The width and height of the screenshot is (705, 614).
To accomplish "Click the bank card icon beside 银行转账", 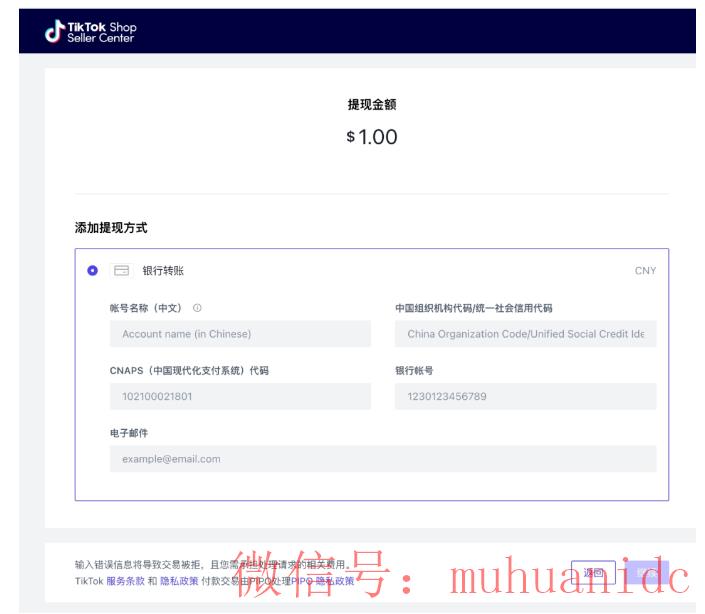I will pos(121,271).
